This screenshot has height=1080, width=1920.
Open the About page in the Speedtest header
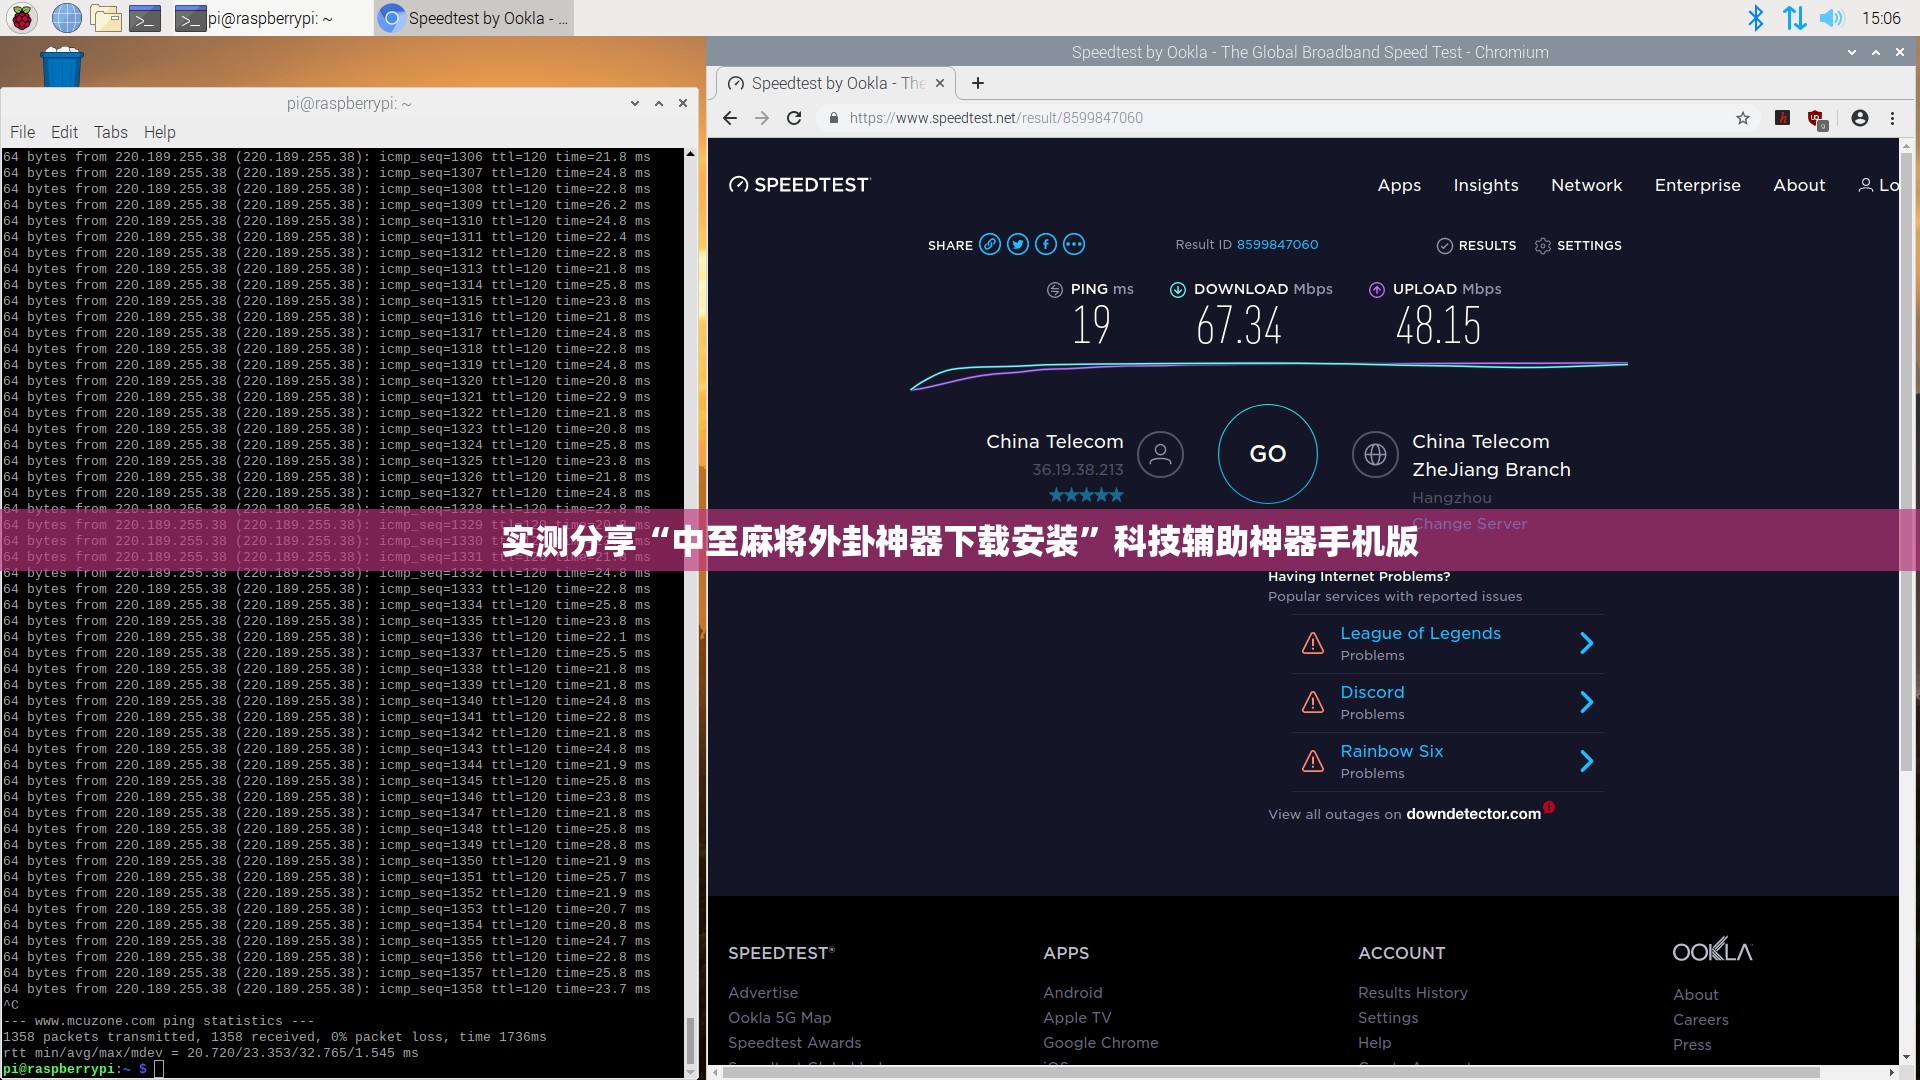coord(1799,185)
